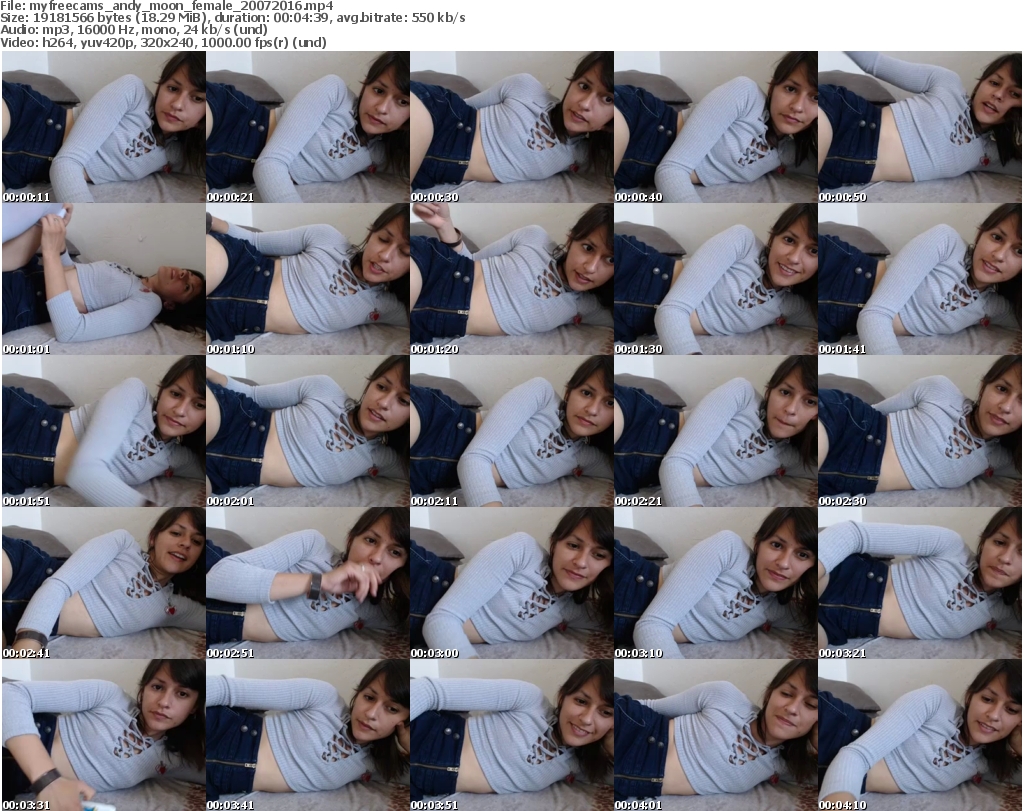Select the thumbnail frame at 00:00:50
The height and width of the screenshot is (811, 1024).
[920, 127]
